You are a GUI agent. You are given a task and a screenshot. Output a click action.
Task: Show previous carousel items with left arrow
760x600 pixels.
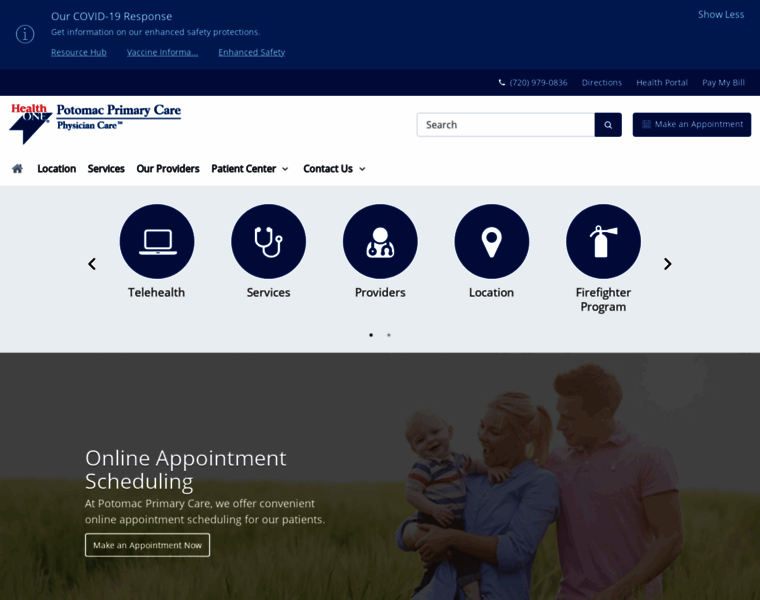[92, 264]
